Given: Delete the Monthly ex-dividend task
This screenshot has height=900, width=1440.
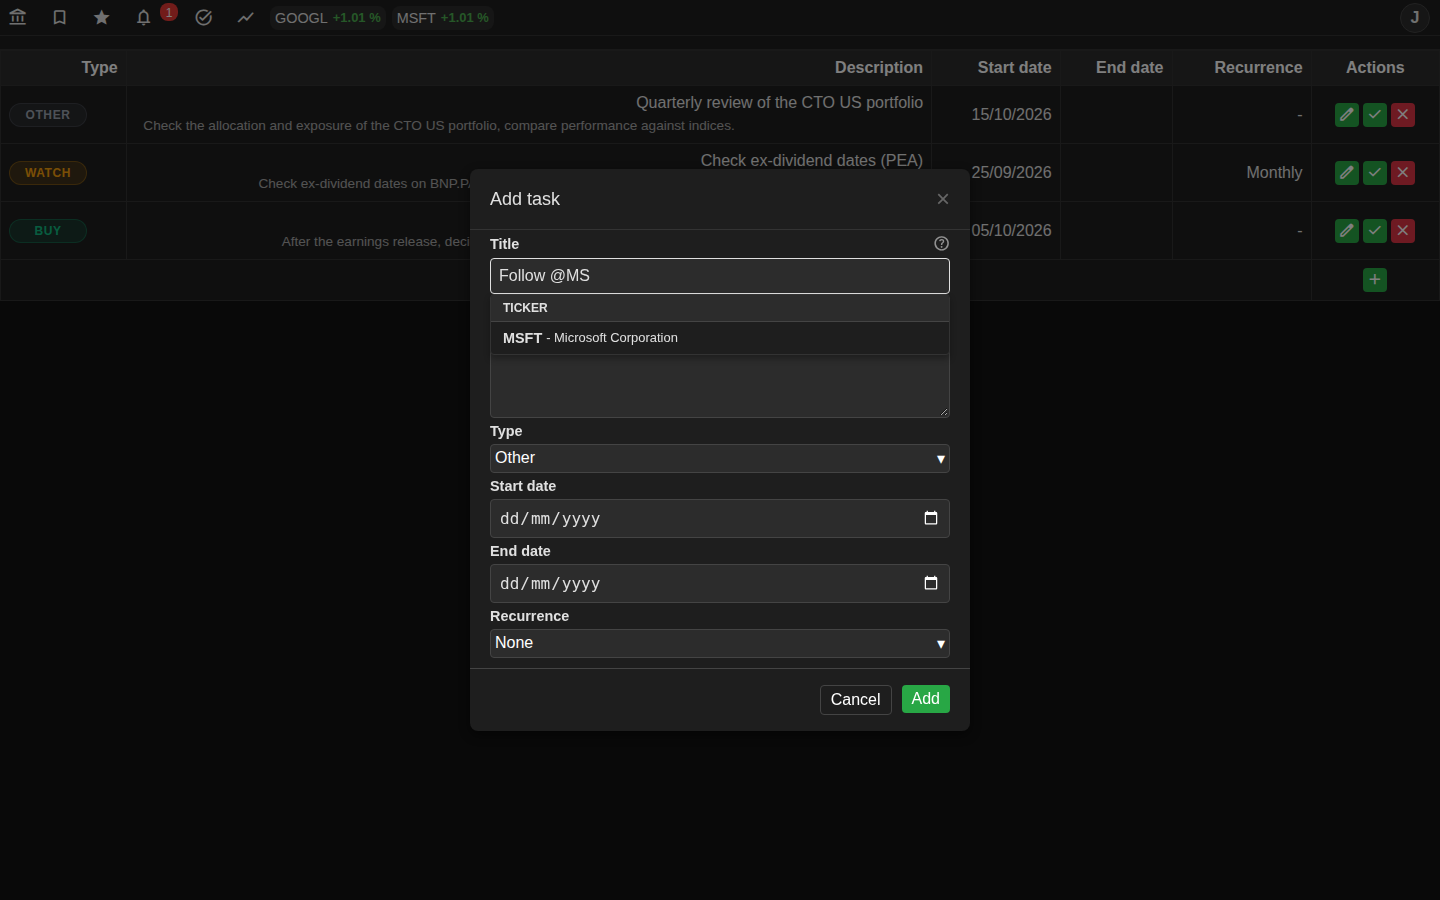Looking at the screenshot, I should click(1403, 173).
